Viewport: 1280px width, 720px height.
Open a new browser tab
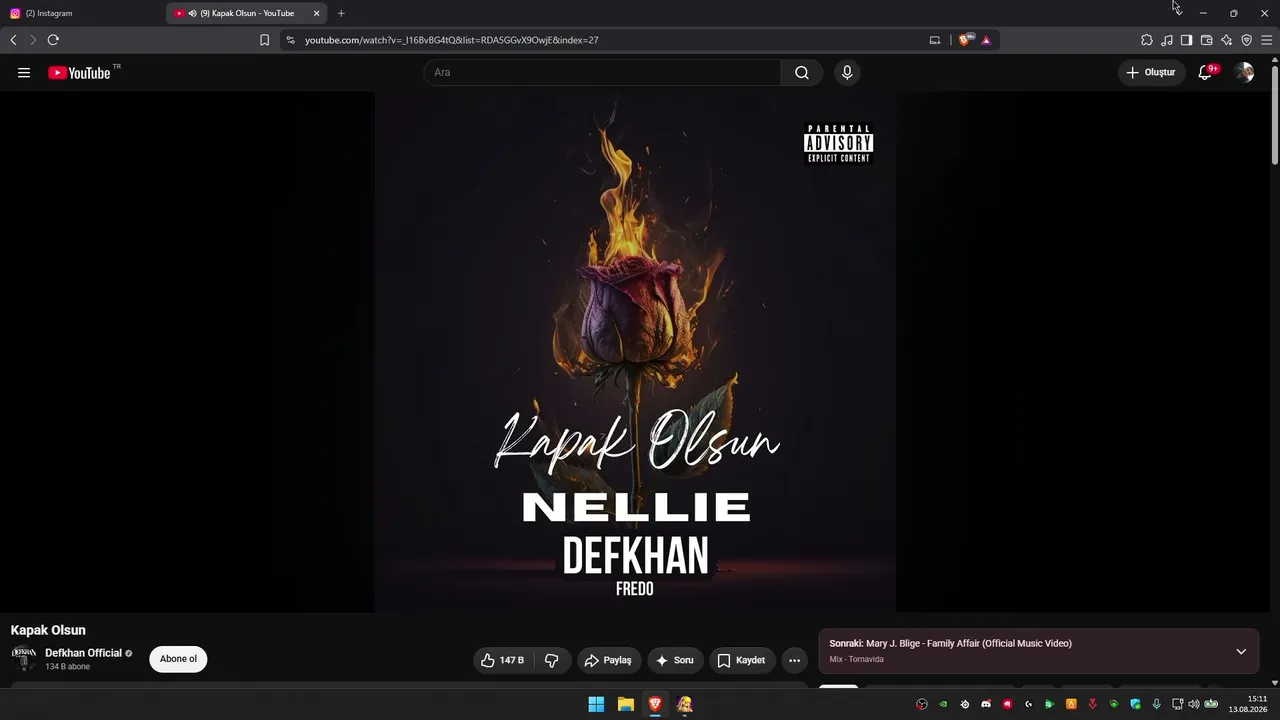341,13
